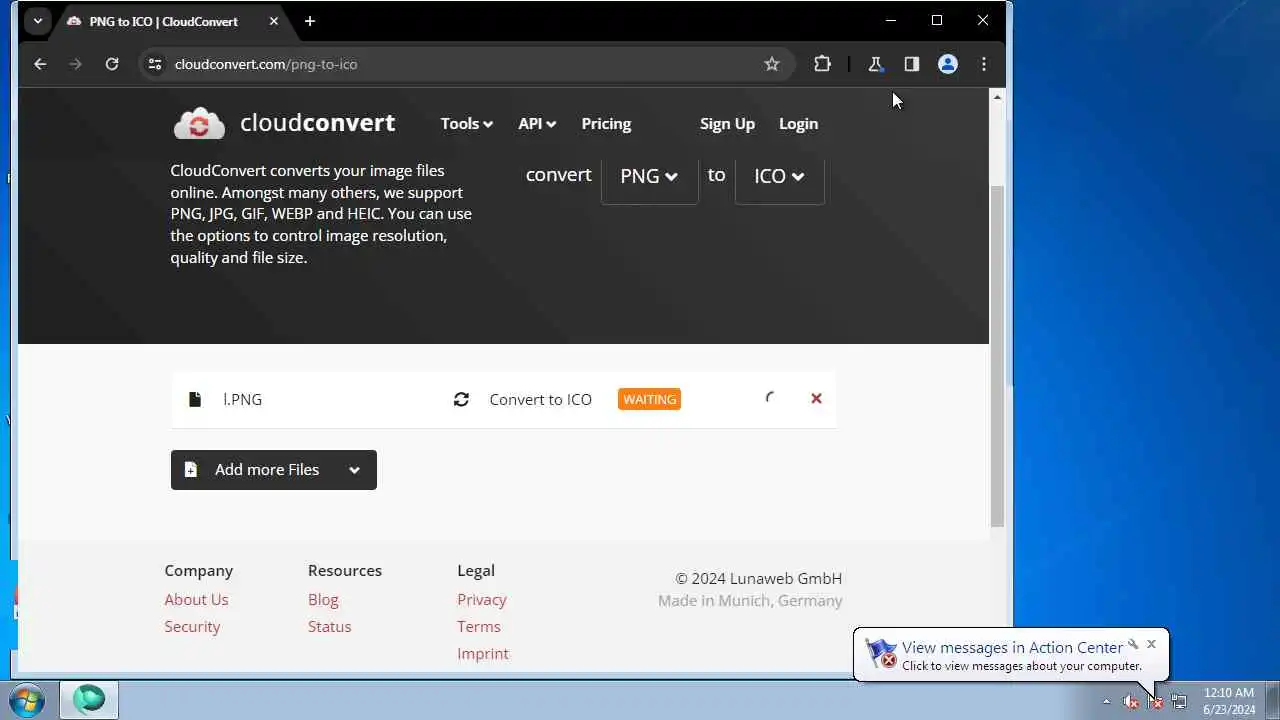Open the taskbar clock showing 12:10 AM
This screenshot has width=1280, height=720.
coord(1229,701)
